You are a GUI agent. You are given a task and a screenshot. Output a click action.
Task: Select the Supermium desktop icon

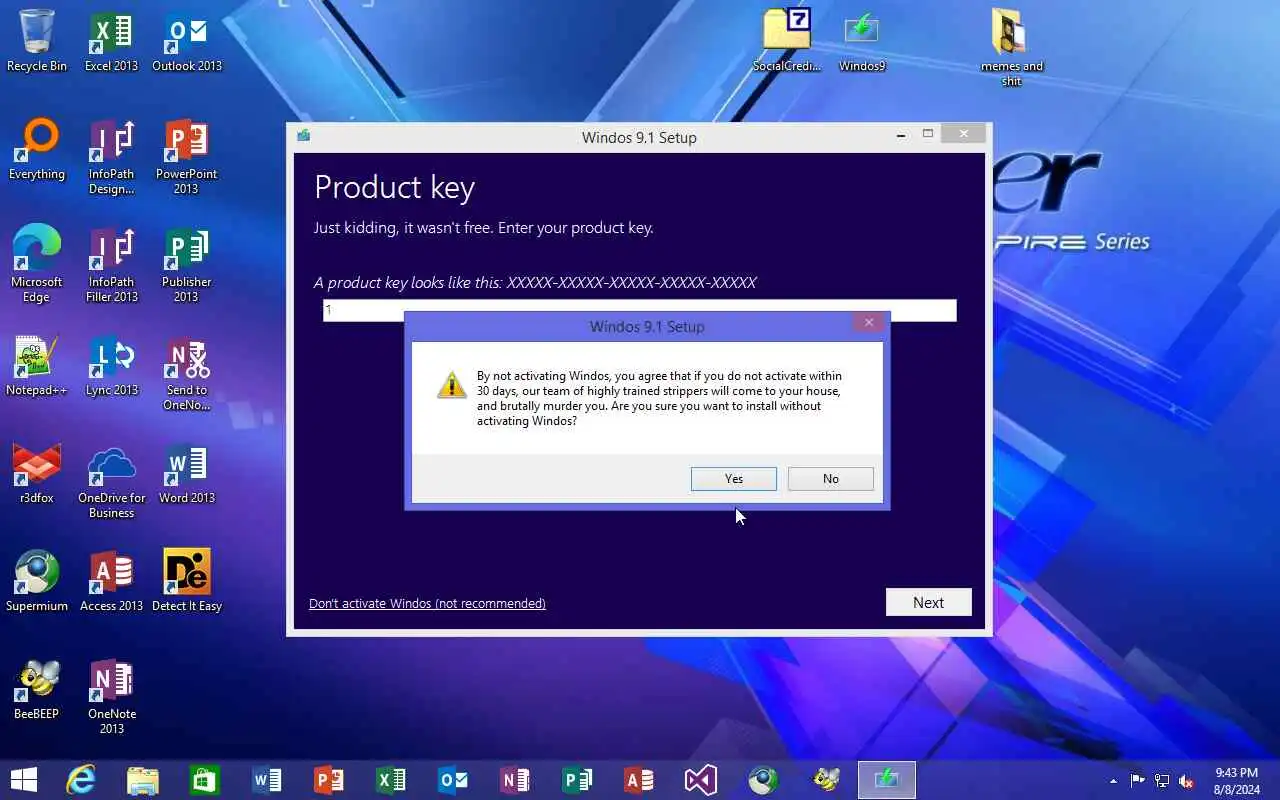[x=37, y=581]
